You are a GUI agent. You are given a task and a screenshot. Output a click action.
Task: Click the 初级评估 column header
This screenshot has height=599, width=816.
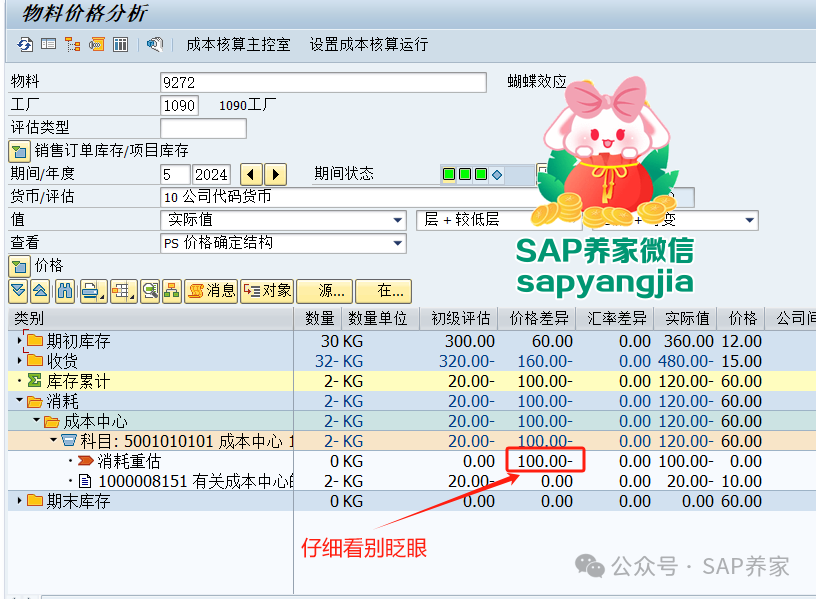click(x=459, y=318)
